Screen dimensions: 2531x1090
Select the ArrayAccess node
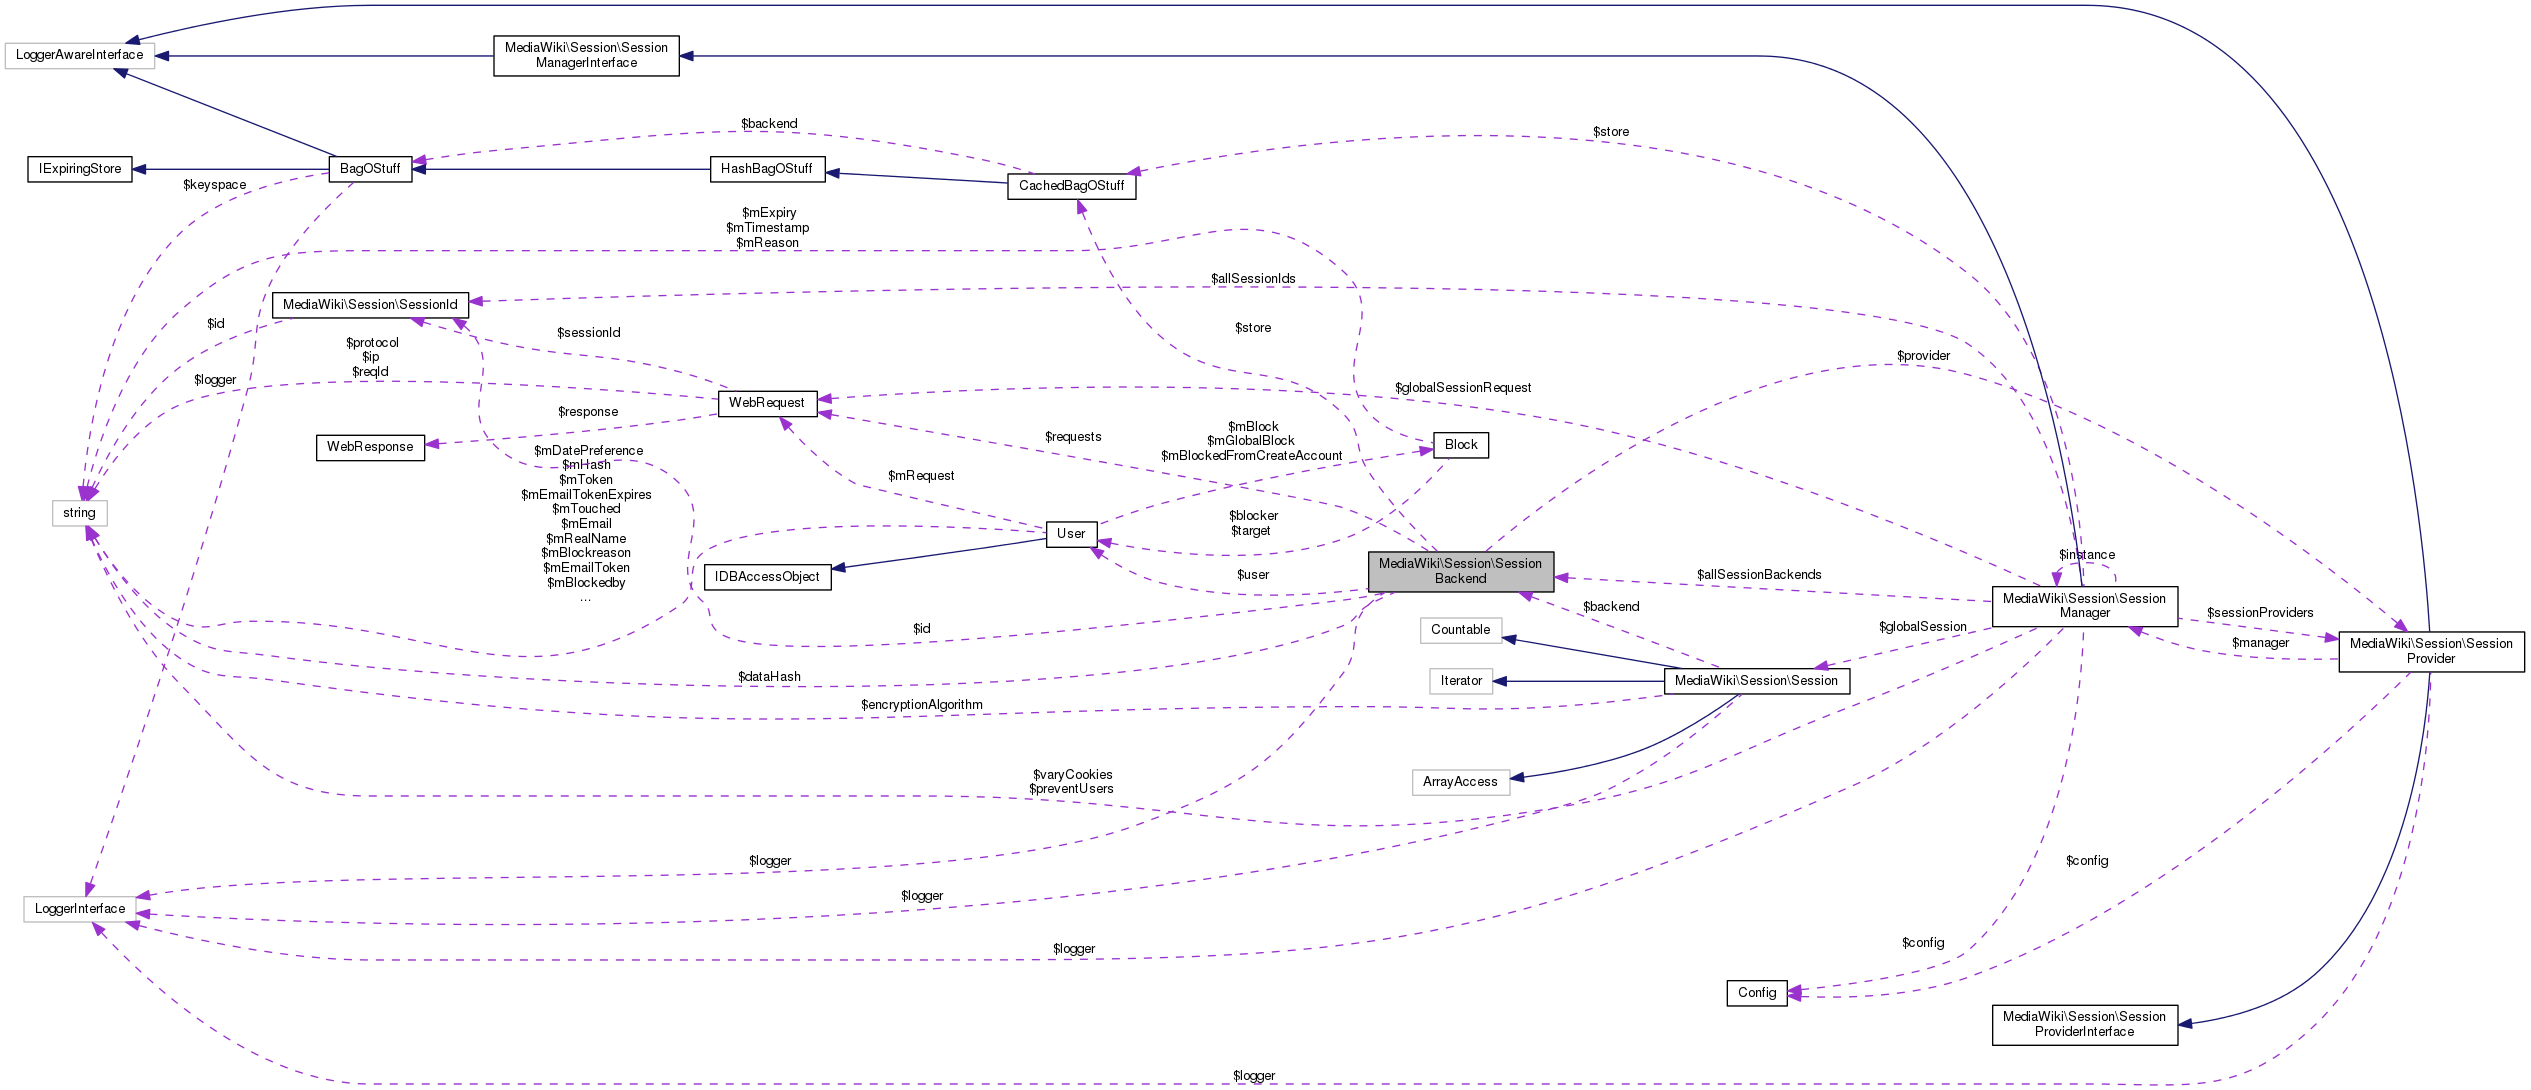pyautogui.click(x=1460, y=782)
